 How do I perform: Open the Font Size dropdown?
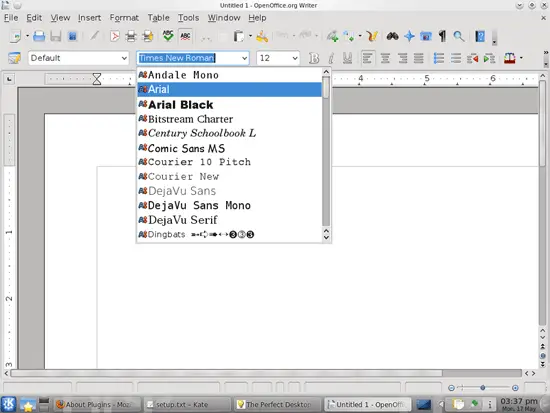click(x=295, y=58)
